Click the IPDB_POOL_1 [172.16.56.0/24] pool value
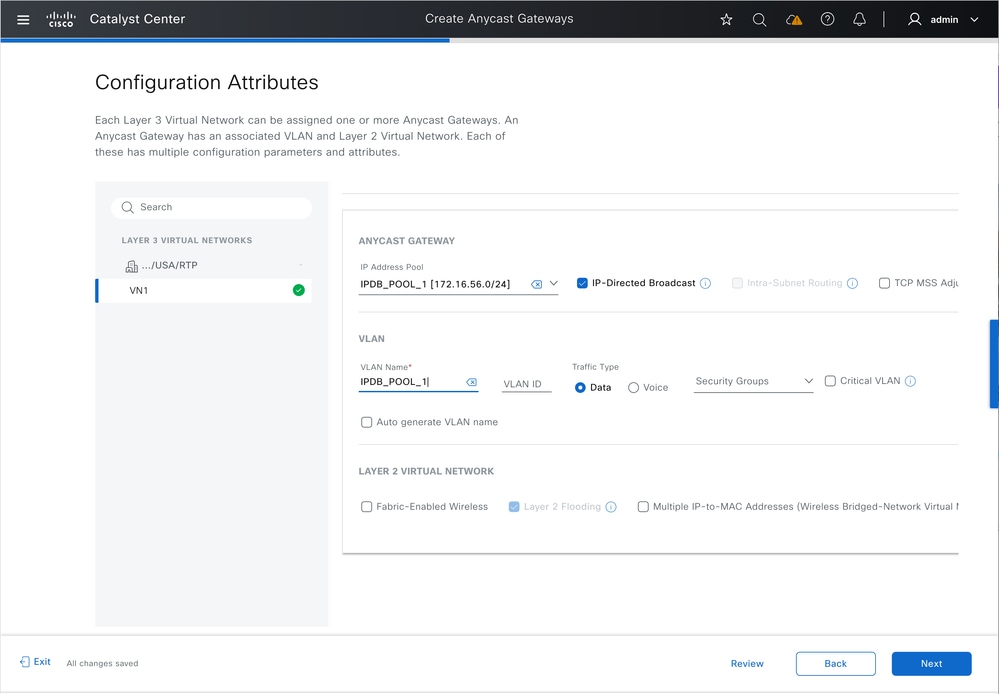 [x=435, y=284]
